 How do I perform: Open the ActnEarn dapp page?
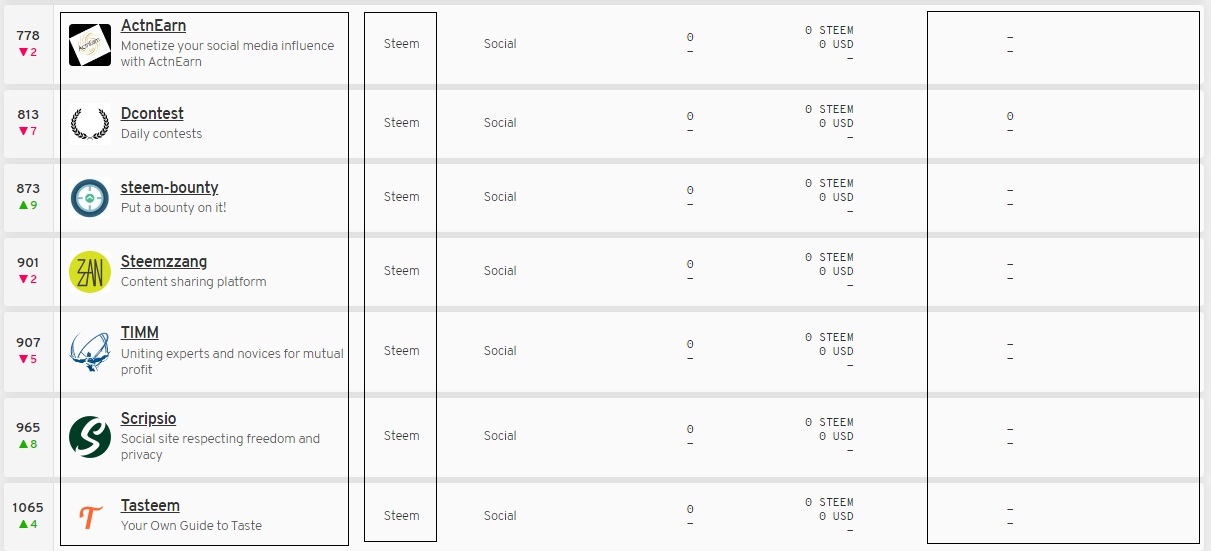[x=153, y=26]
